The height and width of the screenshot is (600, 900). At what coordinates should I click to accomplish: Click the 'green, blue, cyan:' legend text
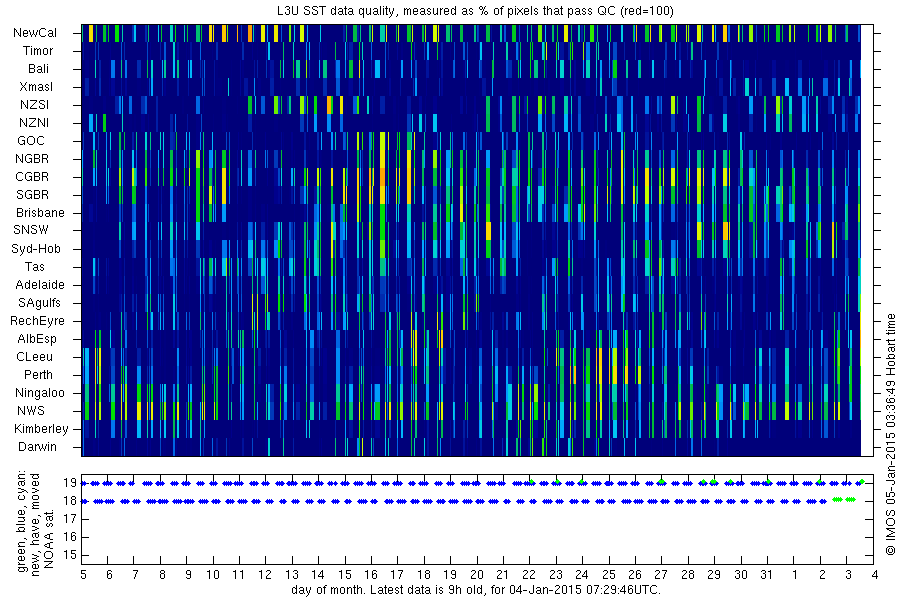tap(22, 521)
